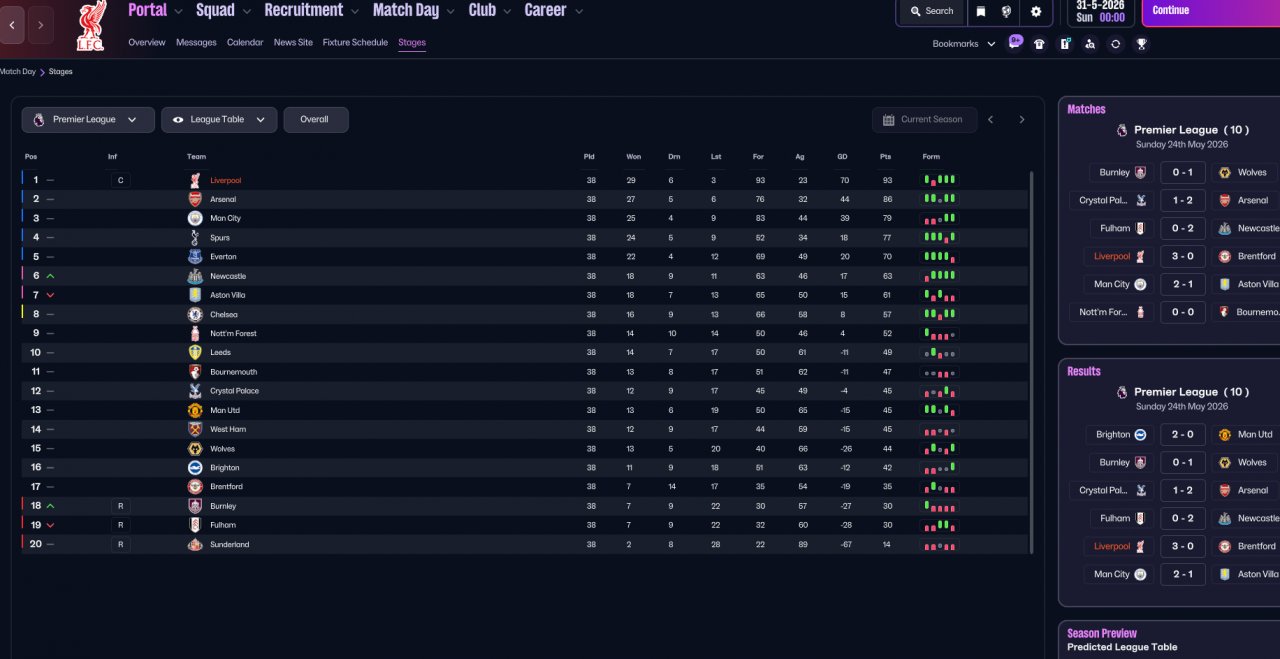The height and width of the screenshot is (659, 1280).
Task: Open the trophy competitions shortcut icon
Action: point(1141,44)
